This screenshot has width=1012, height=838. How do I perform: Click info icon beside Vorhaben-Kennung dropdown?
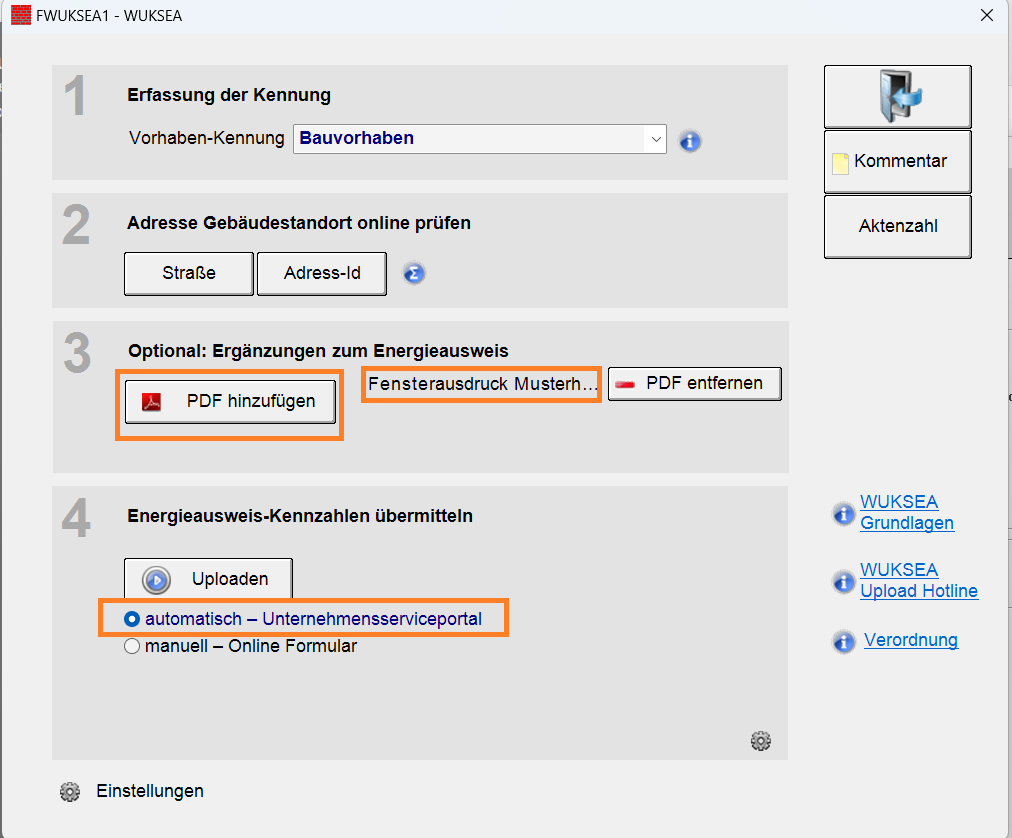(x=690, y=141)
